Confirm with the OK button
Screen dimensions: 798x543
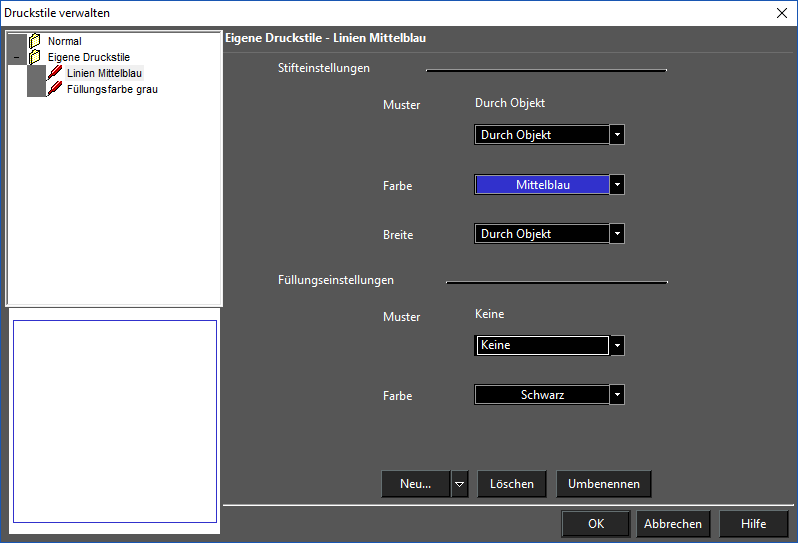point(596,524)
